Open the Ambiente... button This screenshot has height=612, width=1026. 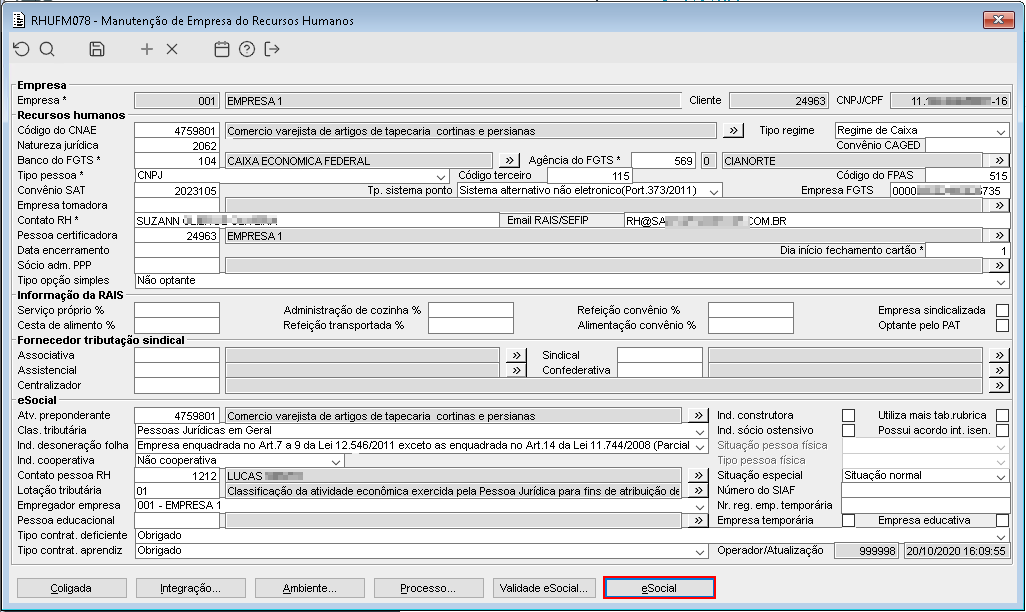click(x=310, y=588)
